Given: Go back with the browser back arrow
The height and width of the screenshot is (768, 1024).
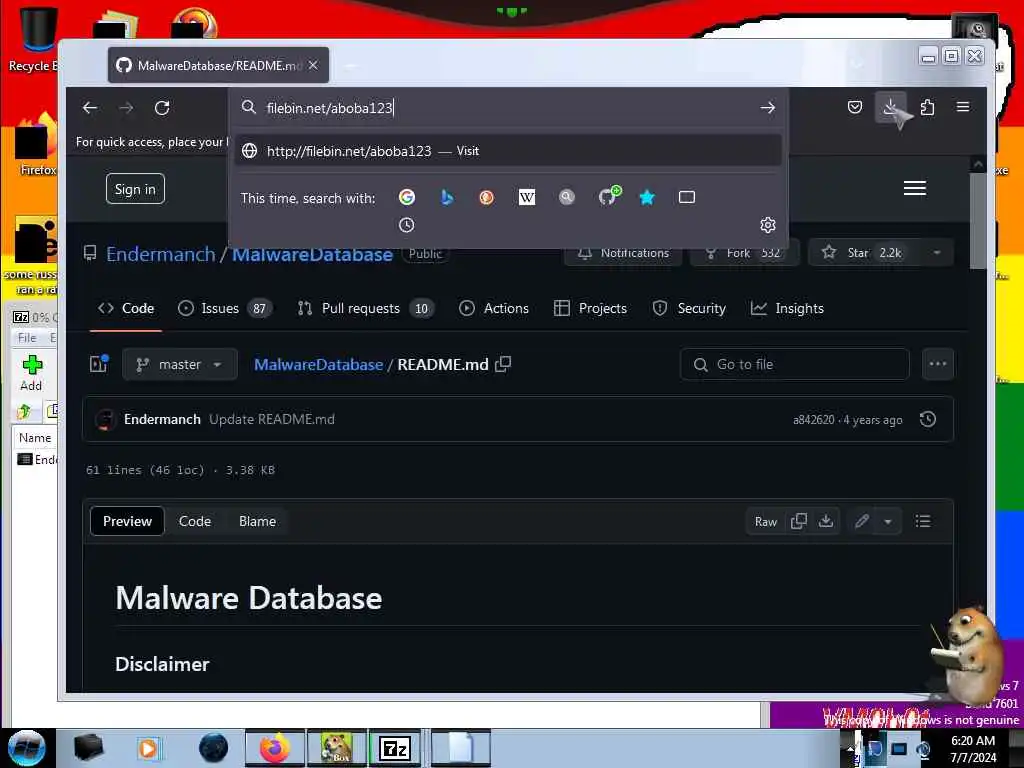Looking at the screenshot, I should click(x=90, y=108).
